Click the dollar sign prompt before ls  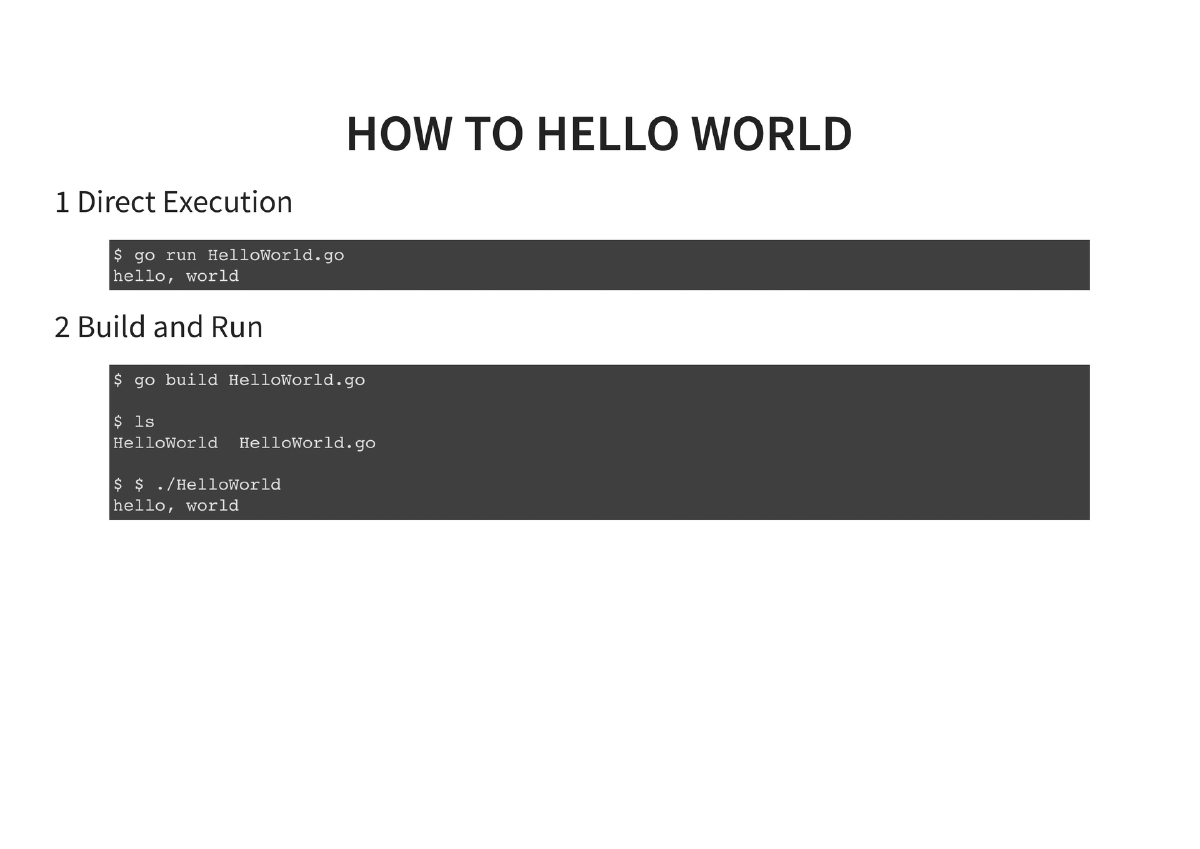(x=117, y=421)
